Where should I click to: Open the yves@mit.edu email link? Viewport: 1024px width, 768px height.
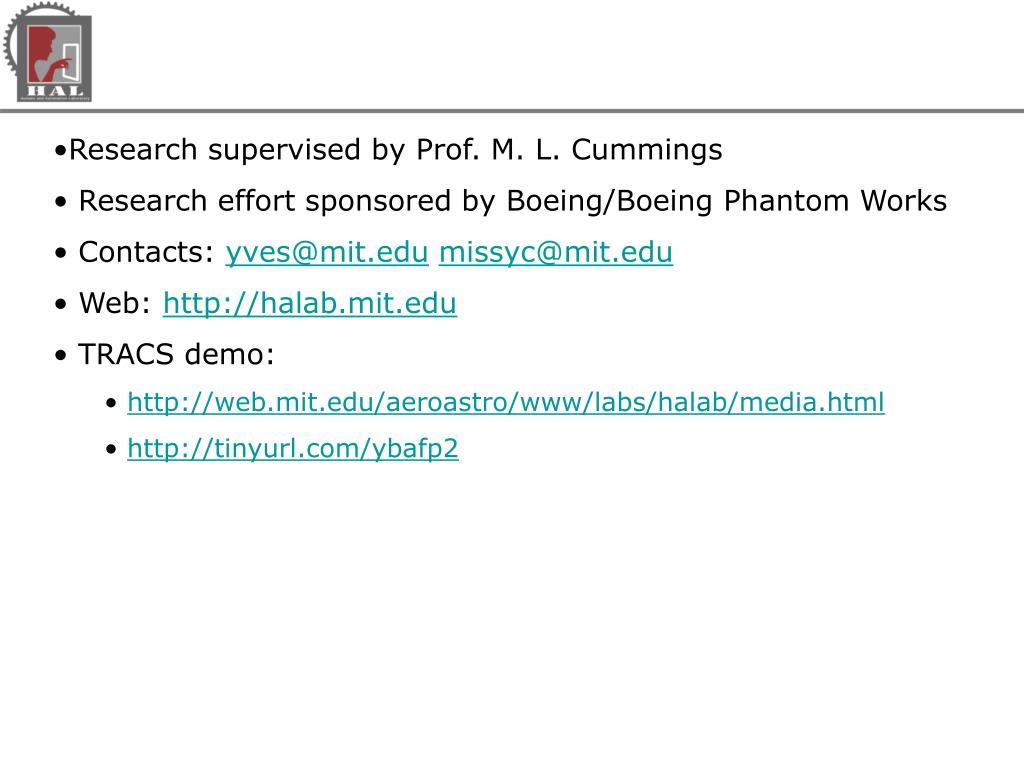(327, 253)
